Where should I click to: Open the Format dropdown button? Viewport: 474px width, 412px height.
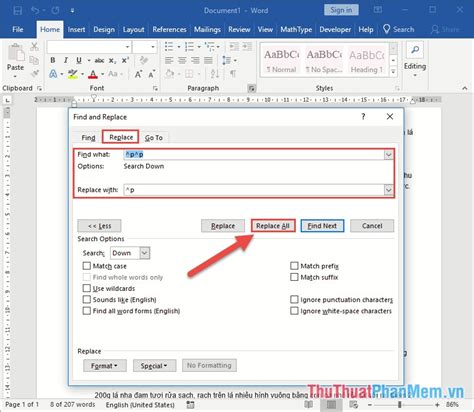click(x=105, y=366)
